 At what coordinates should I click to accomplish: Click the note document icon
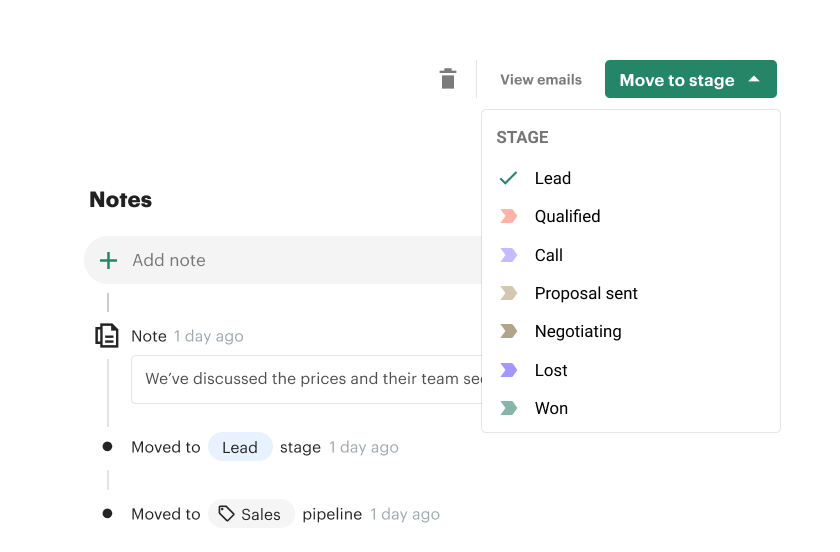(x=107, y=336)
